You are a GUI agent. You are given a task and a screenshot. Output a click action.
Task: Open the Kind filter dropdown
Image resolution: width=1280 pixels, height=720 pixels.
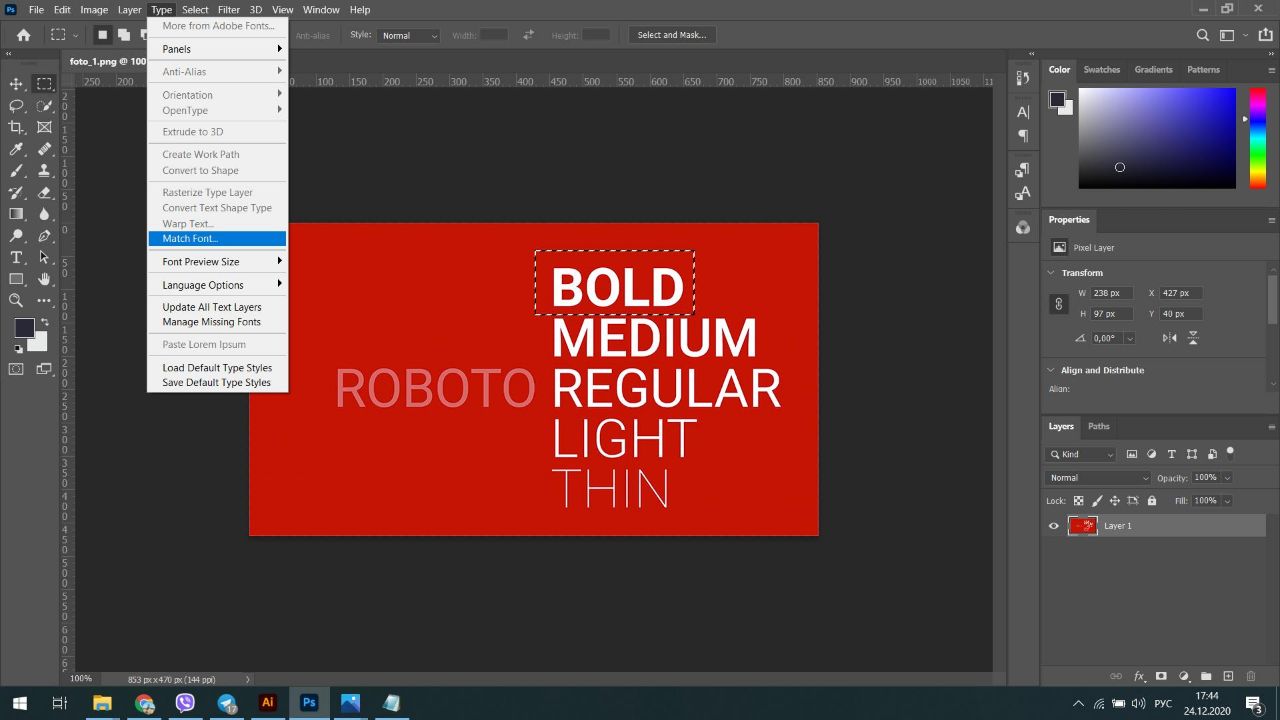(1081, 454)
